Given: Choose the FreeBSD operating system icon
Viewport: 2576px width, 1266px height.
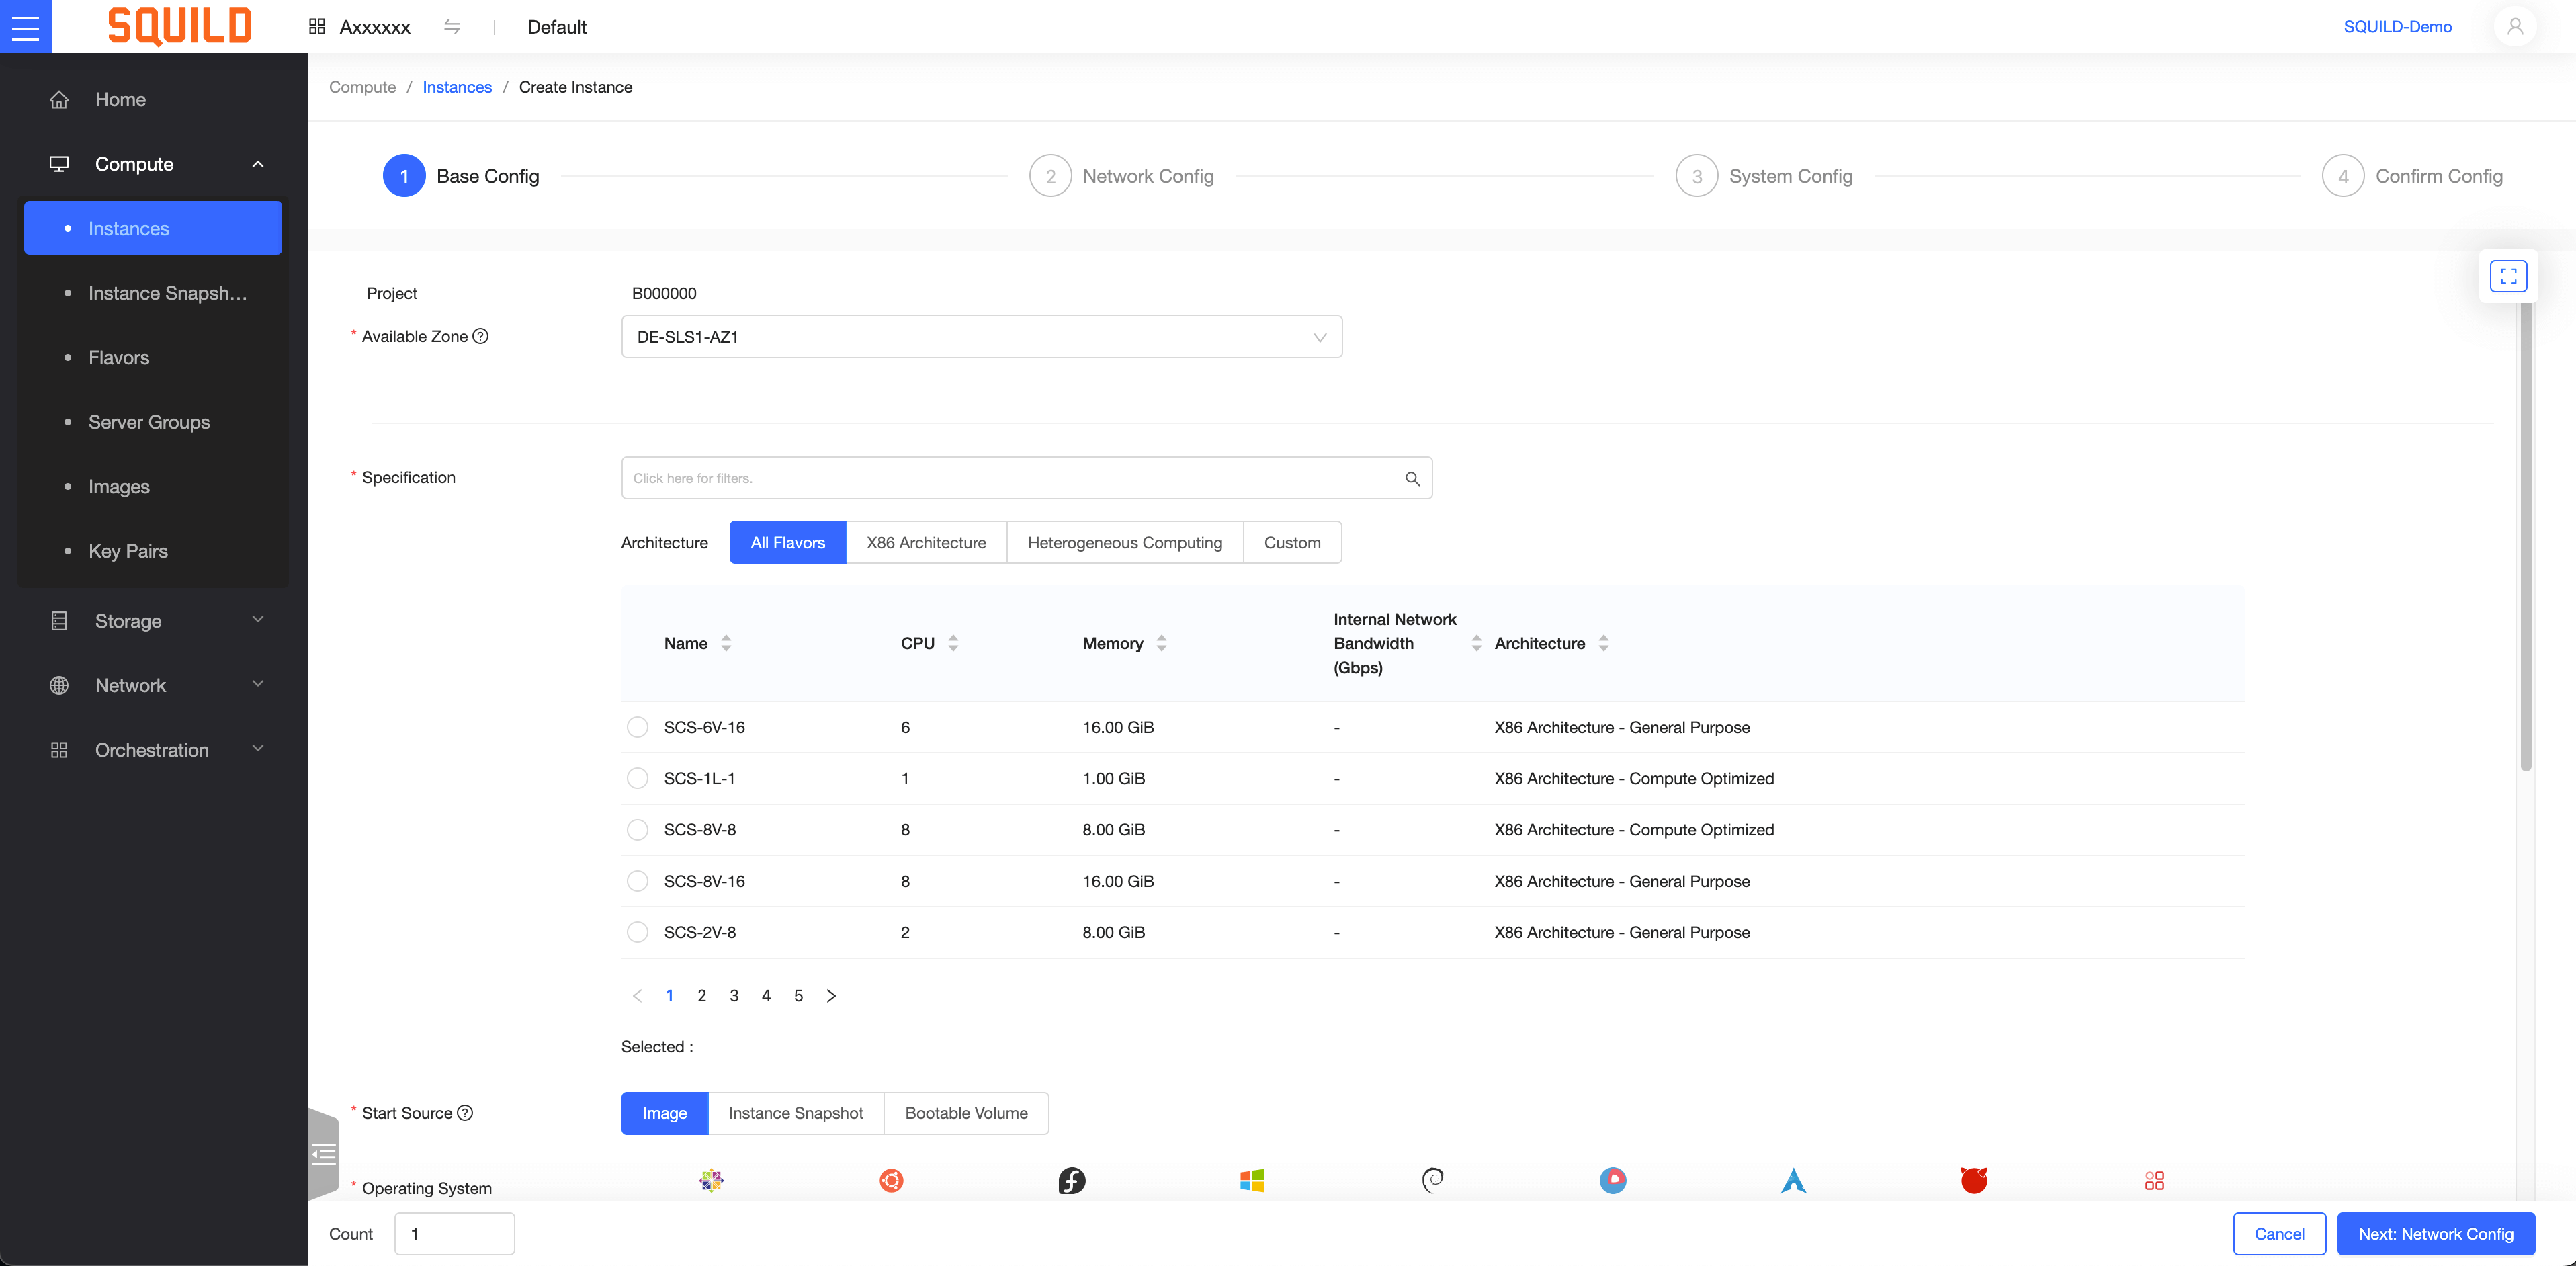Looking at the screenshot, I should click(x=1974, y=1180).
